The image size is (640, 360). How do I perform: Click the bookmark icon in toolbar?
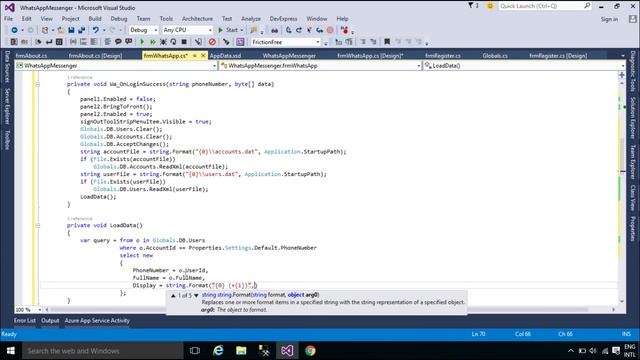click(x=387, y=42)
